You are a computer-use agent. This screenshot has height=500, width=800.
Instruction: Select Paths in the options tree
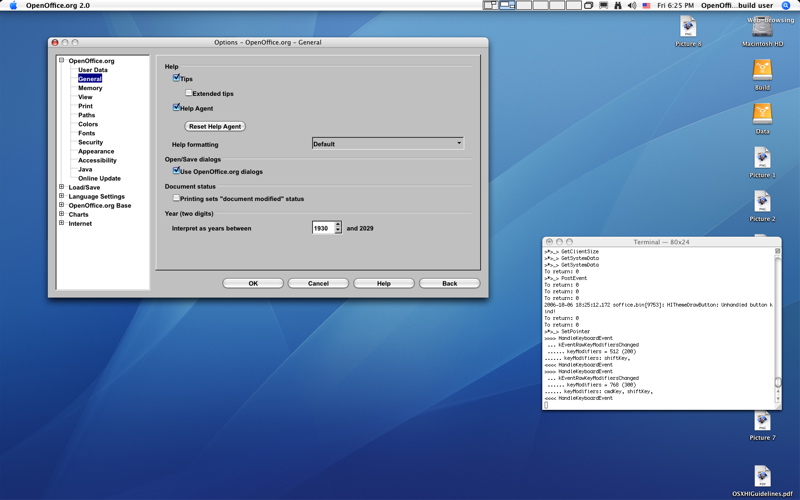coord(86,115)
